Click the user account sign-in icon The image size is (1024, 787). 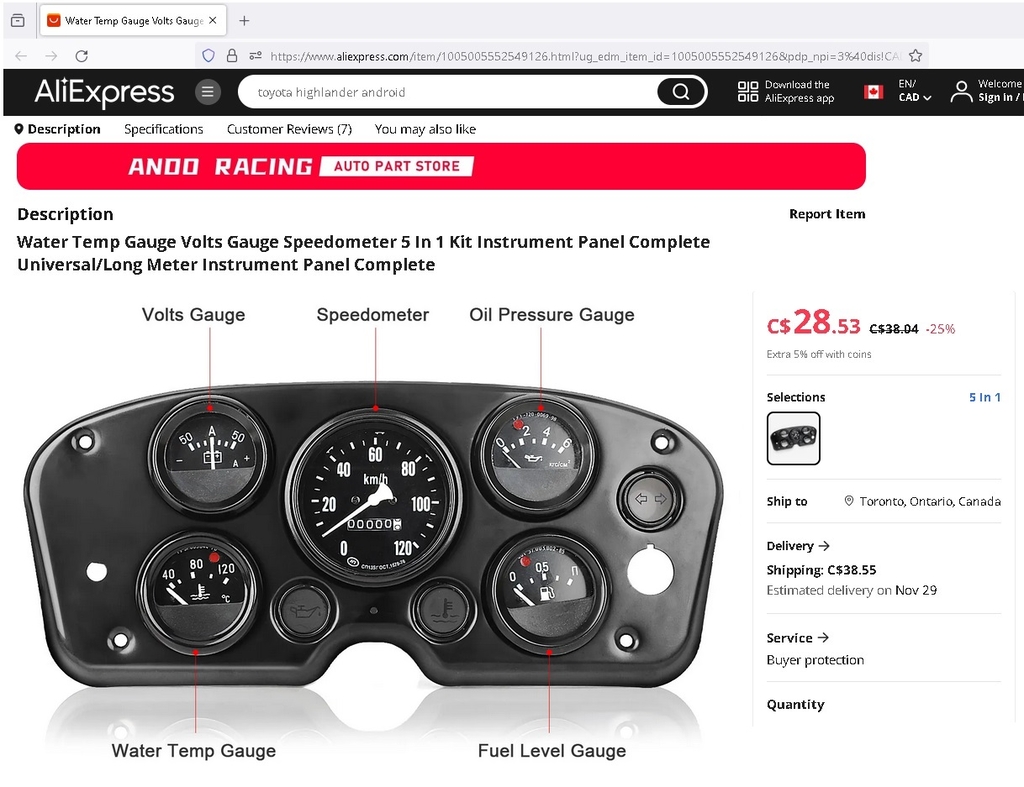coord(961,91)
